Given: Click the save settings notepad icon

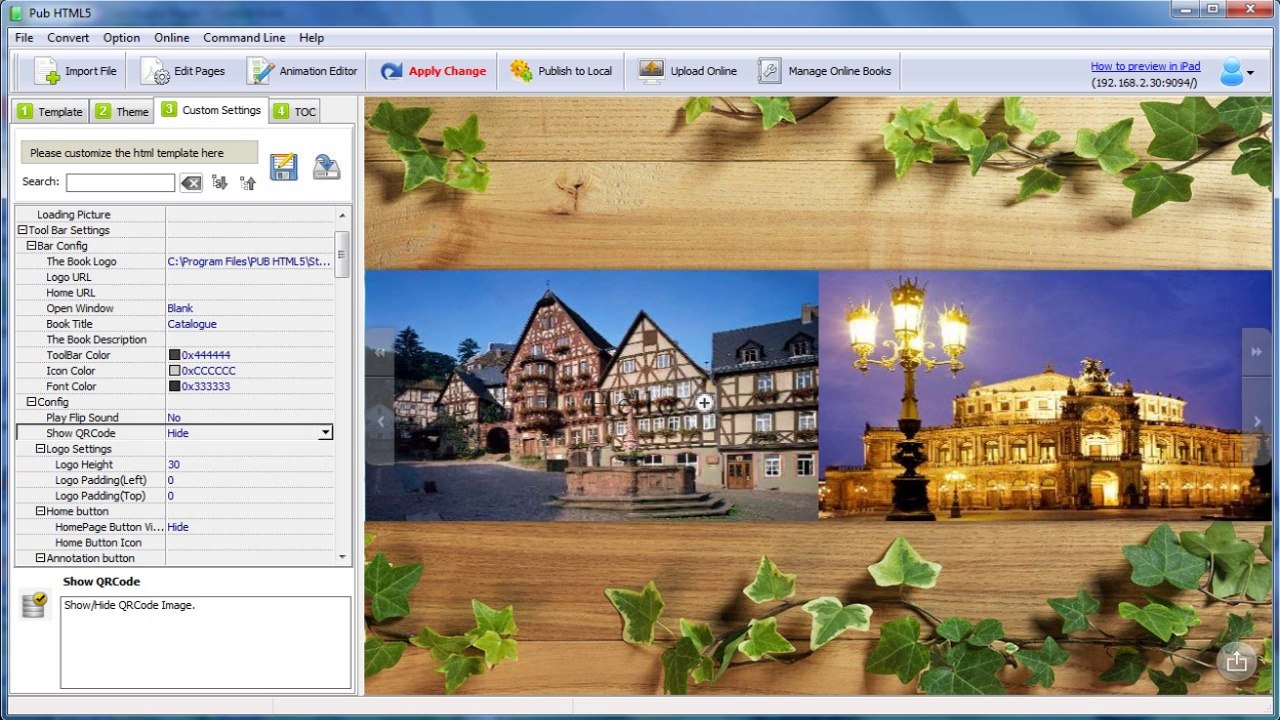Looking at the screenshot, I should (284, 167).
